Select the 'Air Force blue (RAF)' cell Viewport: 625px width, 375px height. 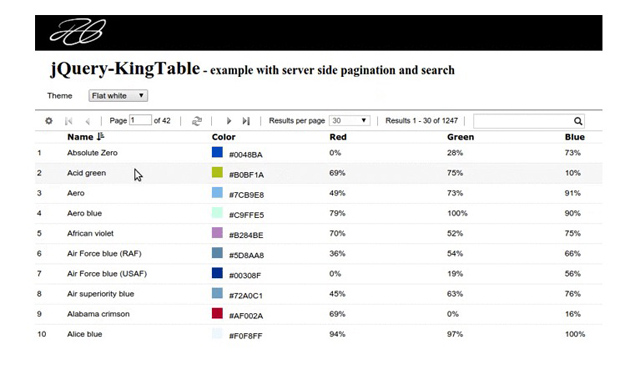tap(104, 253)
